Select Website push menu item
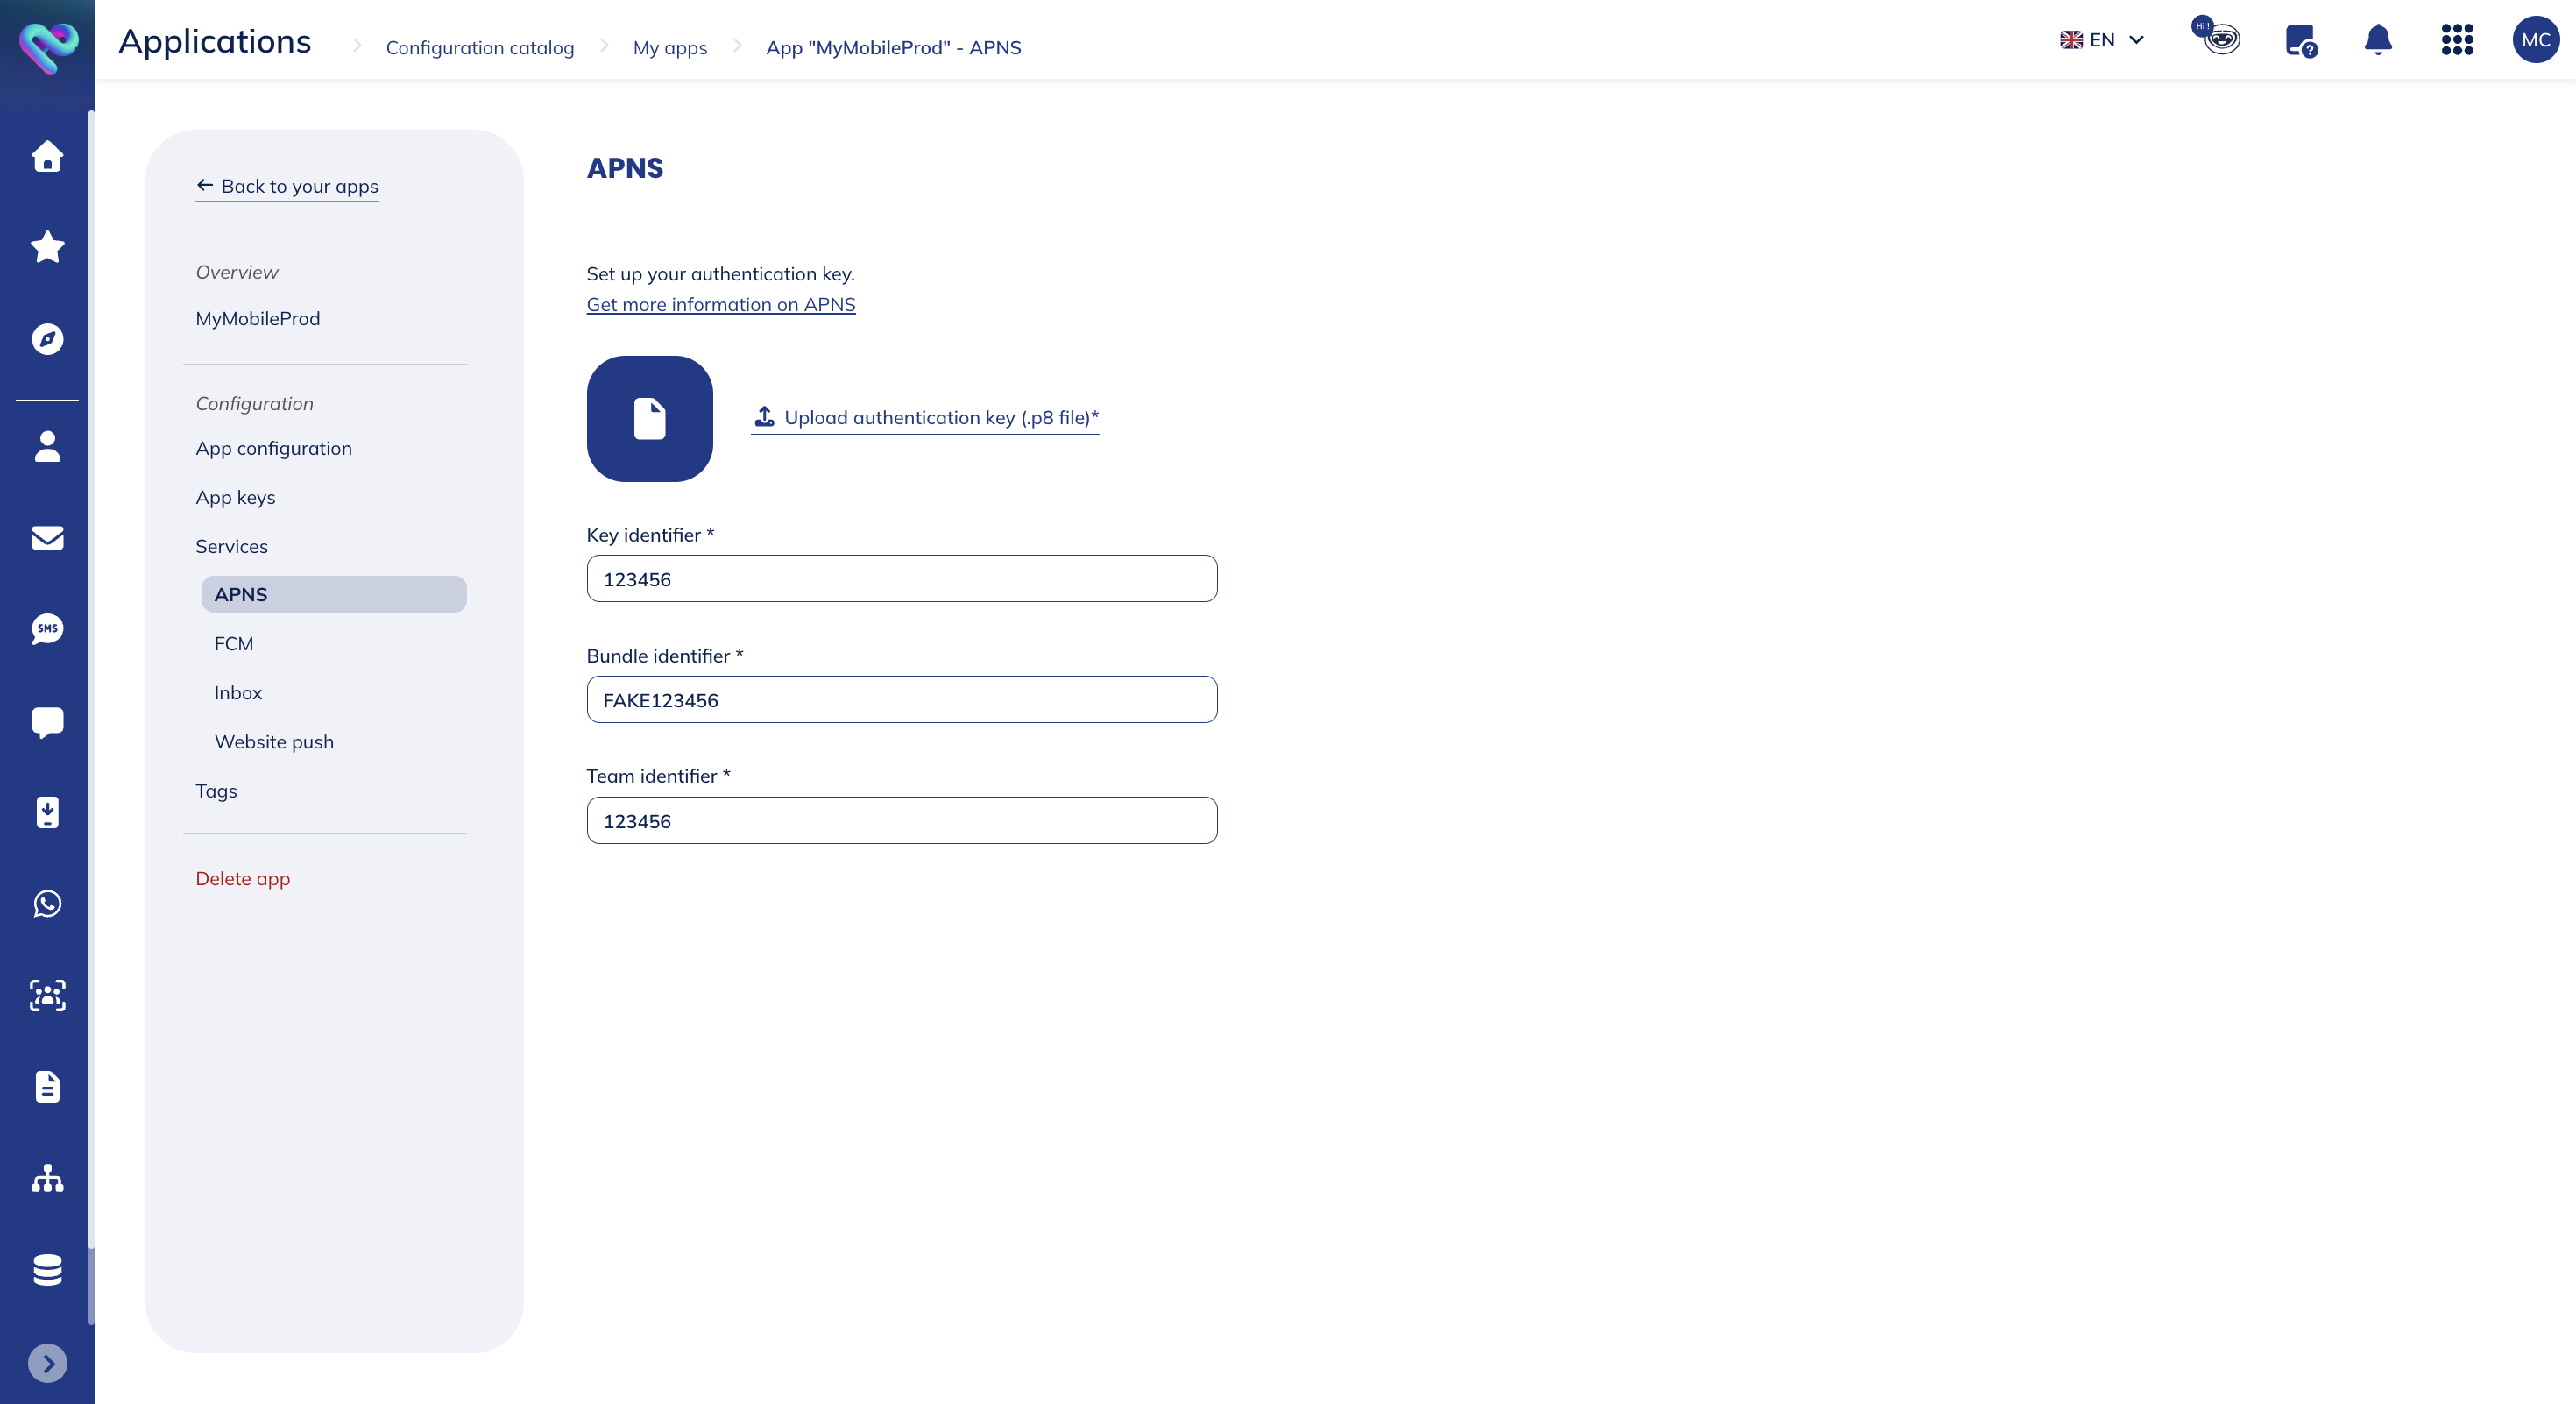 pyautogui.click(x=274, y=742)
